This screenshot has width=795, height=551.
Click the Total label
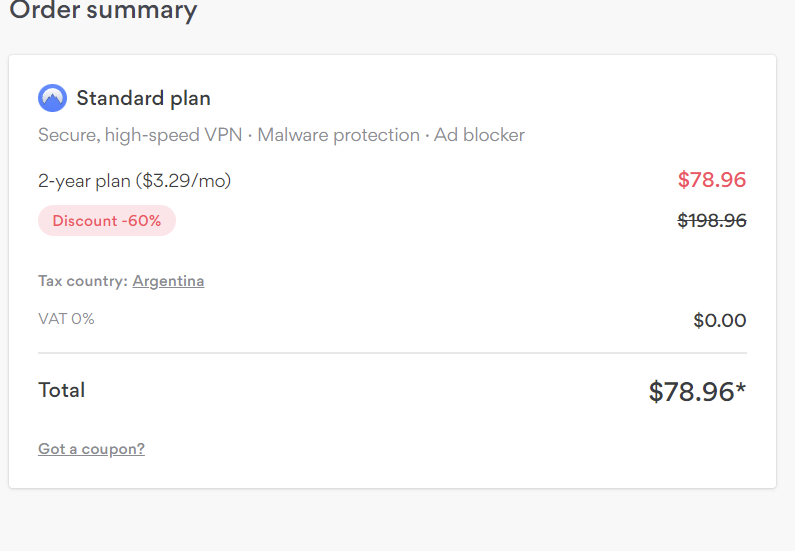(62, 390)
